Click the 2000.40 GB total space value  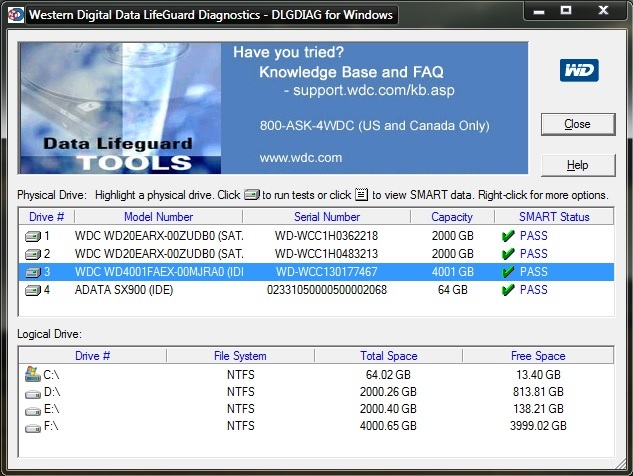(388, 409)
